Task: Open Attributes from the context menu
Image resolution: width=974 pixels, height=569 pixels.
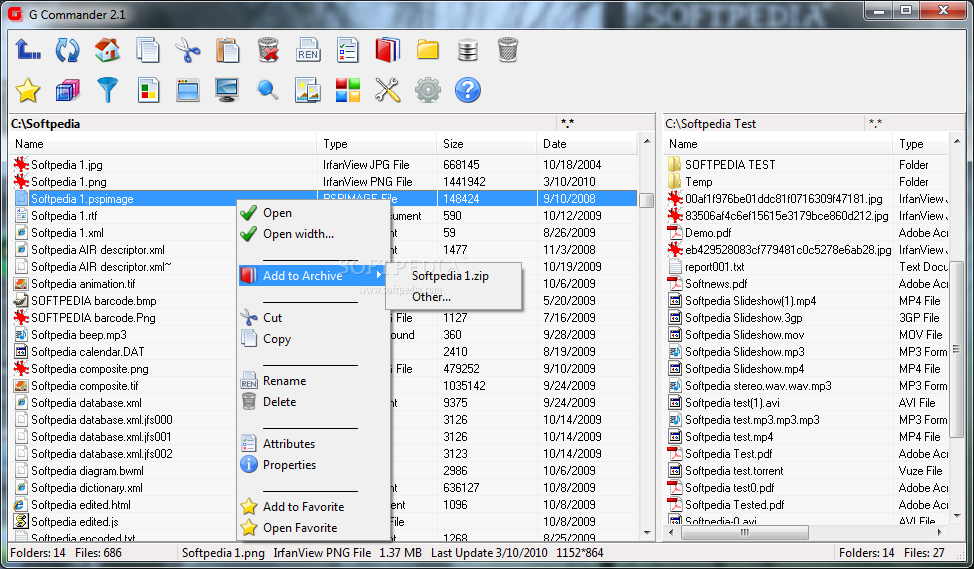Action: tap(314, 444)
